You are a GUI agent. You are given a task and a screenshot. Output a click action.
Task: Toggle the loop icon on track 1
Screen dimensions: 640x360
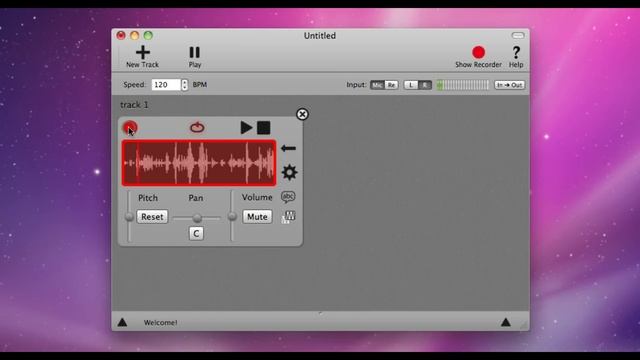pos(197,127)
